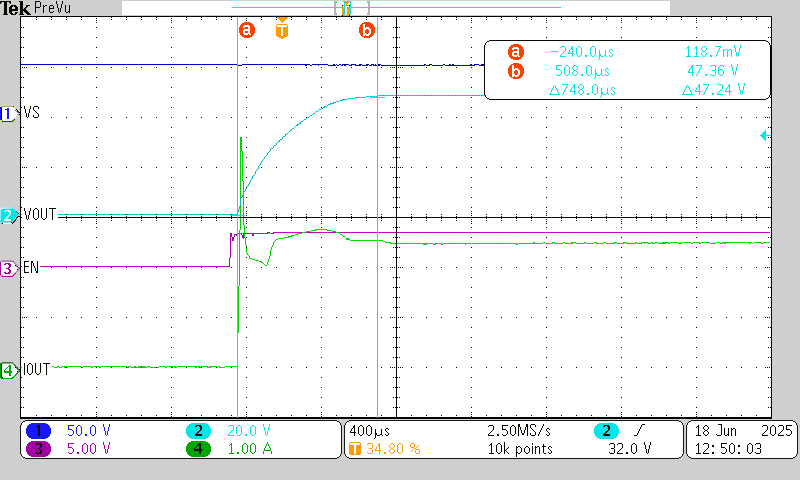Open the 2.50MS/s sample rate readout
Screen dimensions: 800x480
coord(518,430)
